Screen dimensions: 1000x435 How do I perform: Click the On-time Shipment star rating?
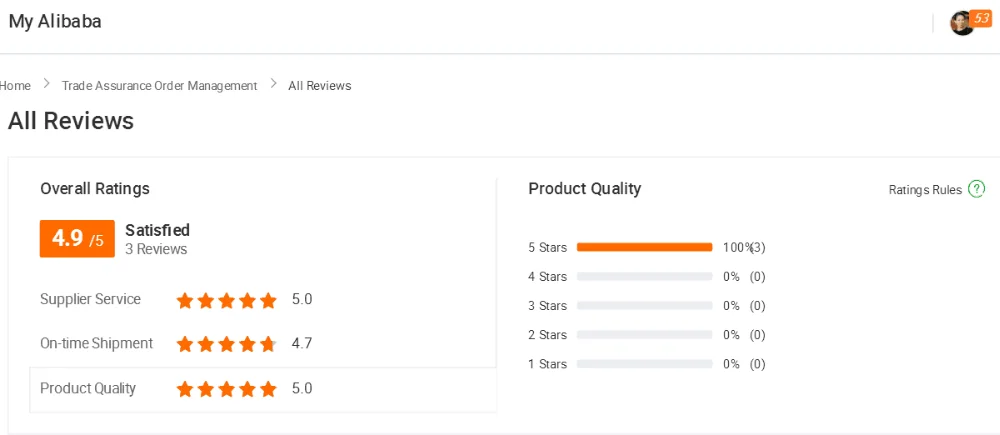pyautogui.click(x=227, y=344)
